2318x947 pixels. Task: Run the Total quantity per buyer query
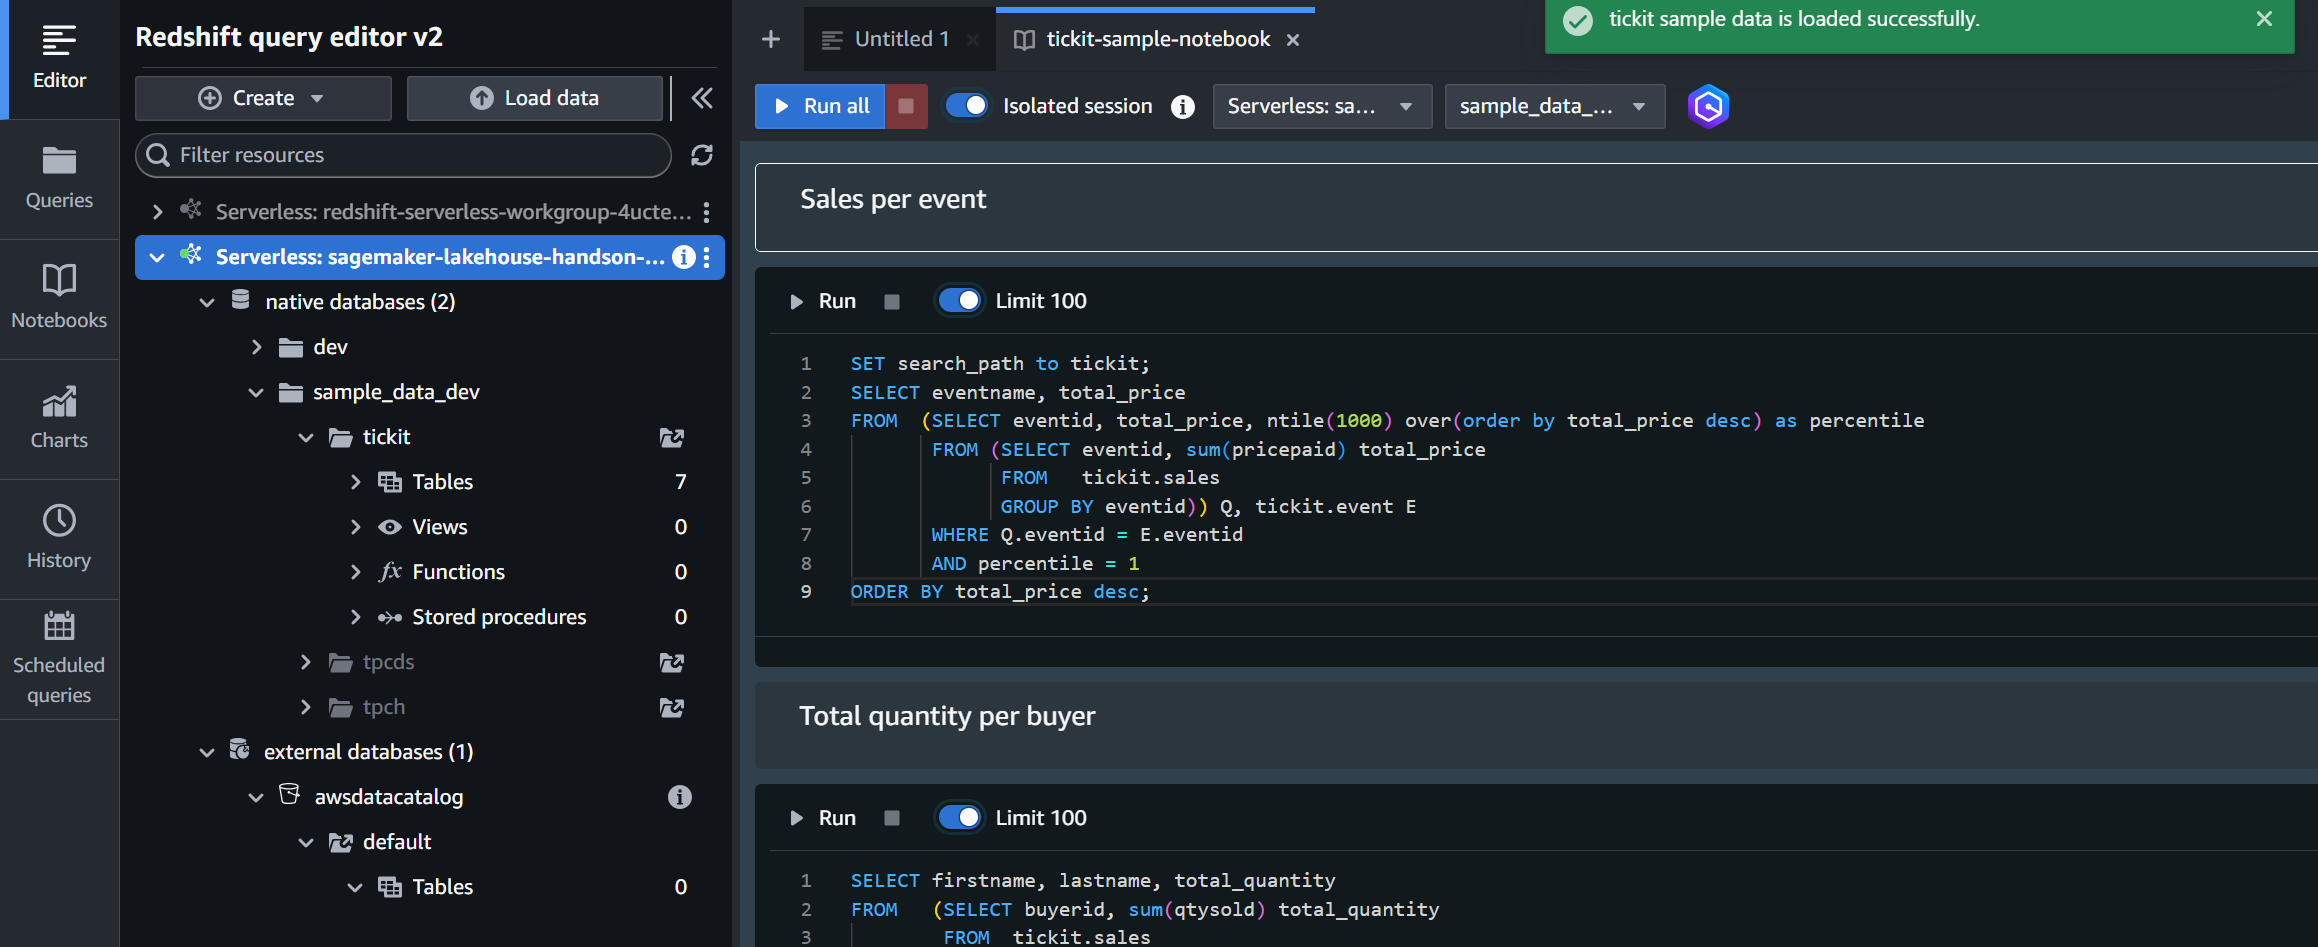point(823,818)
